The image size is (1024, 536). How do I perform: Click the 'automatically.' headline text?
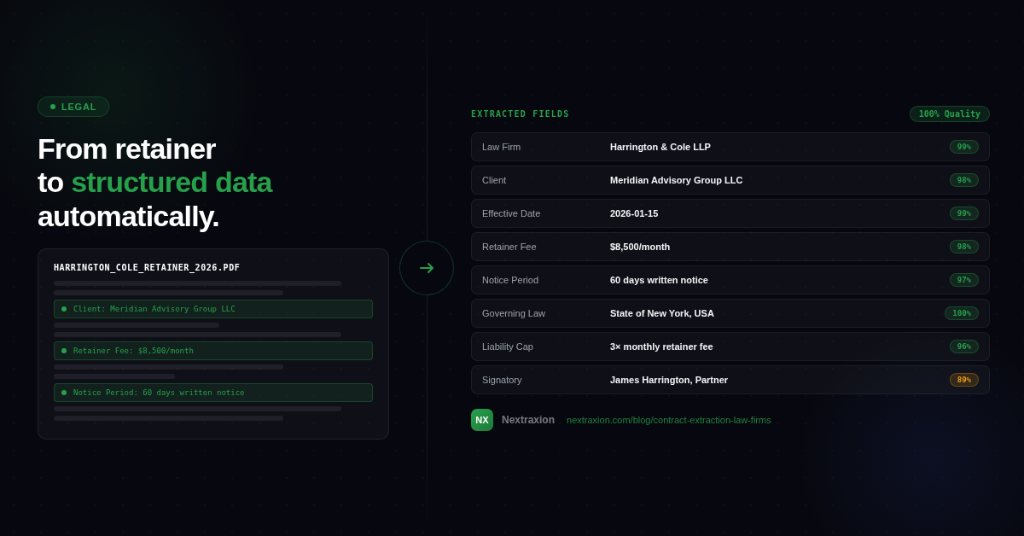128,217
